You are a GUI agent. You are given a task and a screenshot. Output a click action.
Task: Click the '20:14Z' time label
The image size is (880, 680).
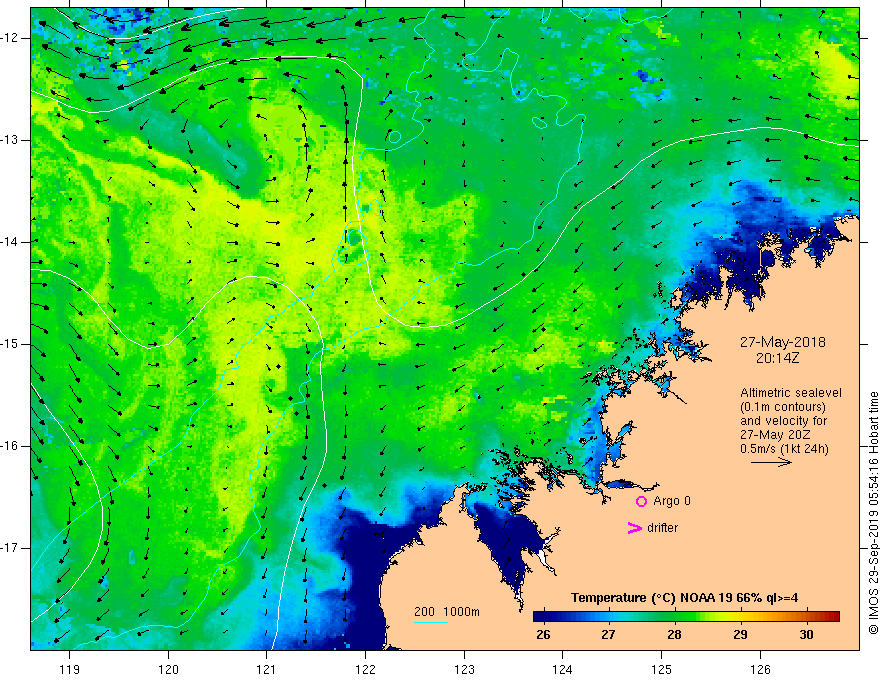(777, 358)
